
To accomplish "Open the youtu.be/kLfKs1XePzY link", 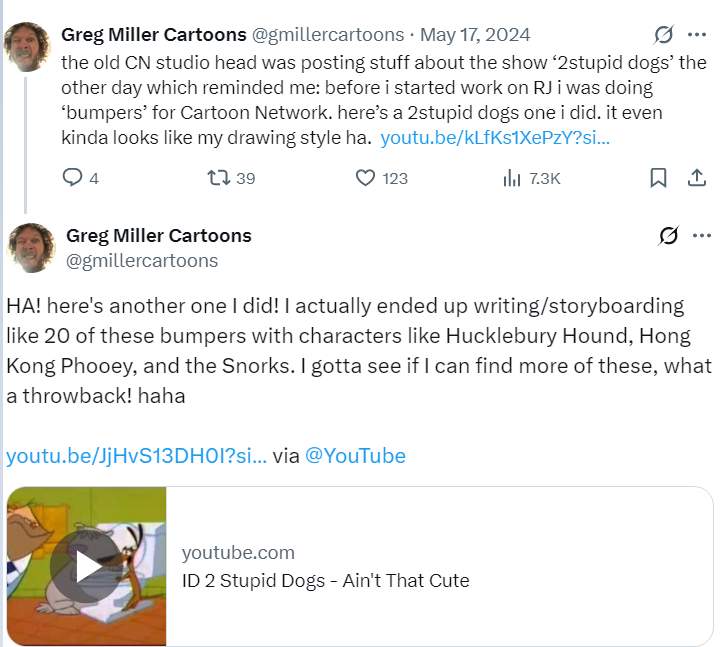I will [495, 137].
